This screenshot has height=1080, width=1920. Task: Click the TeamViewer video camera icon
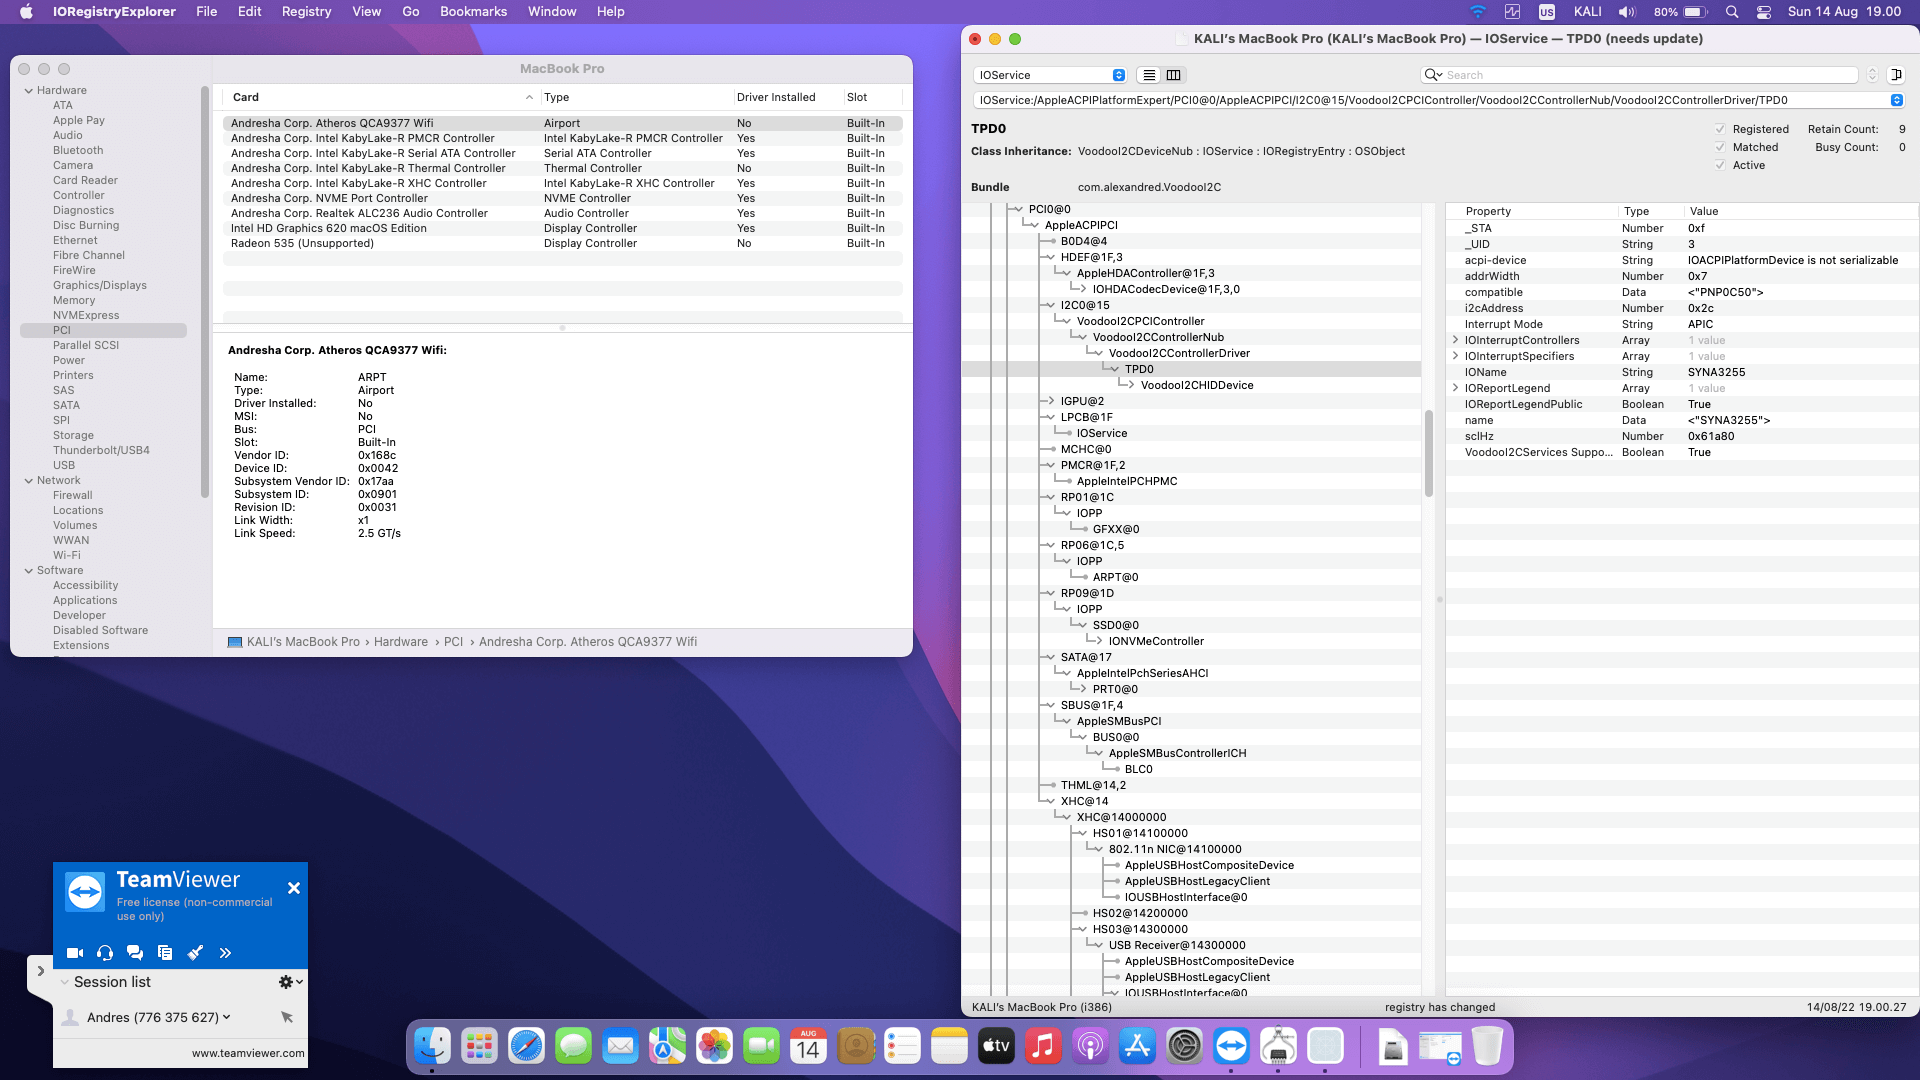pyautogui.click(x=75, y=953)
